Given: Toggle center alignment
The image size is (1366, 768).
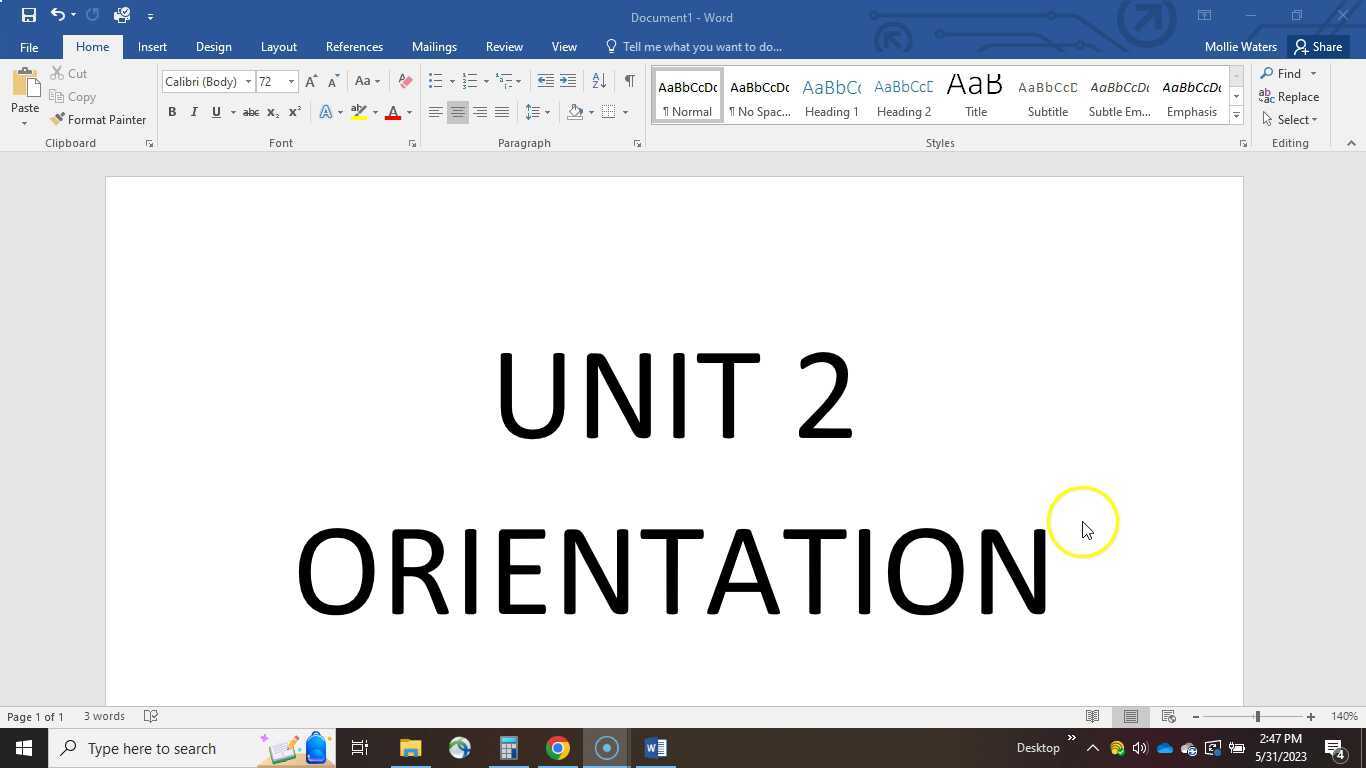Looking at the screenshot, I should 457,112.
